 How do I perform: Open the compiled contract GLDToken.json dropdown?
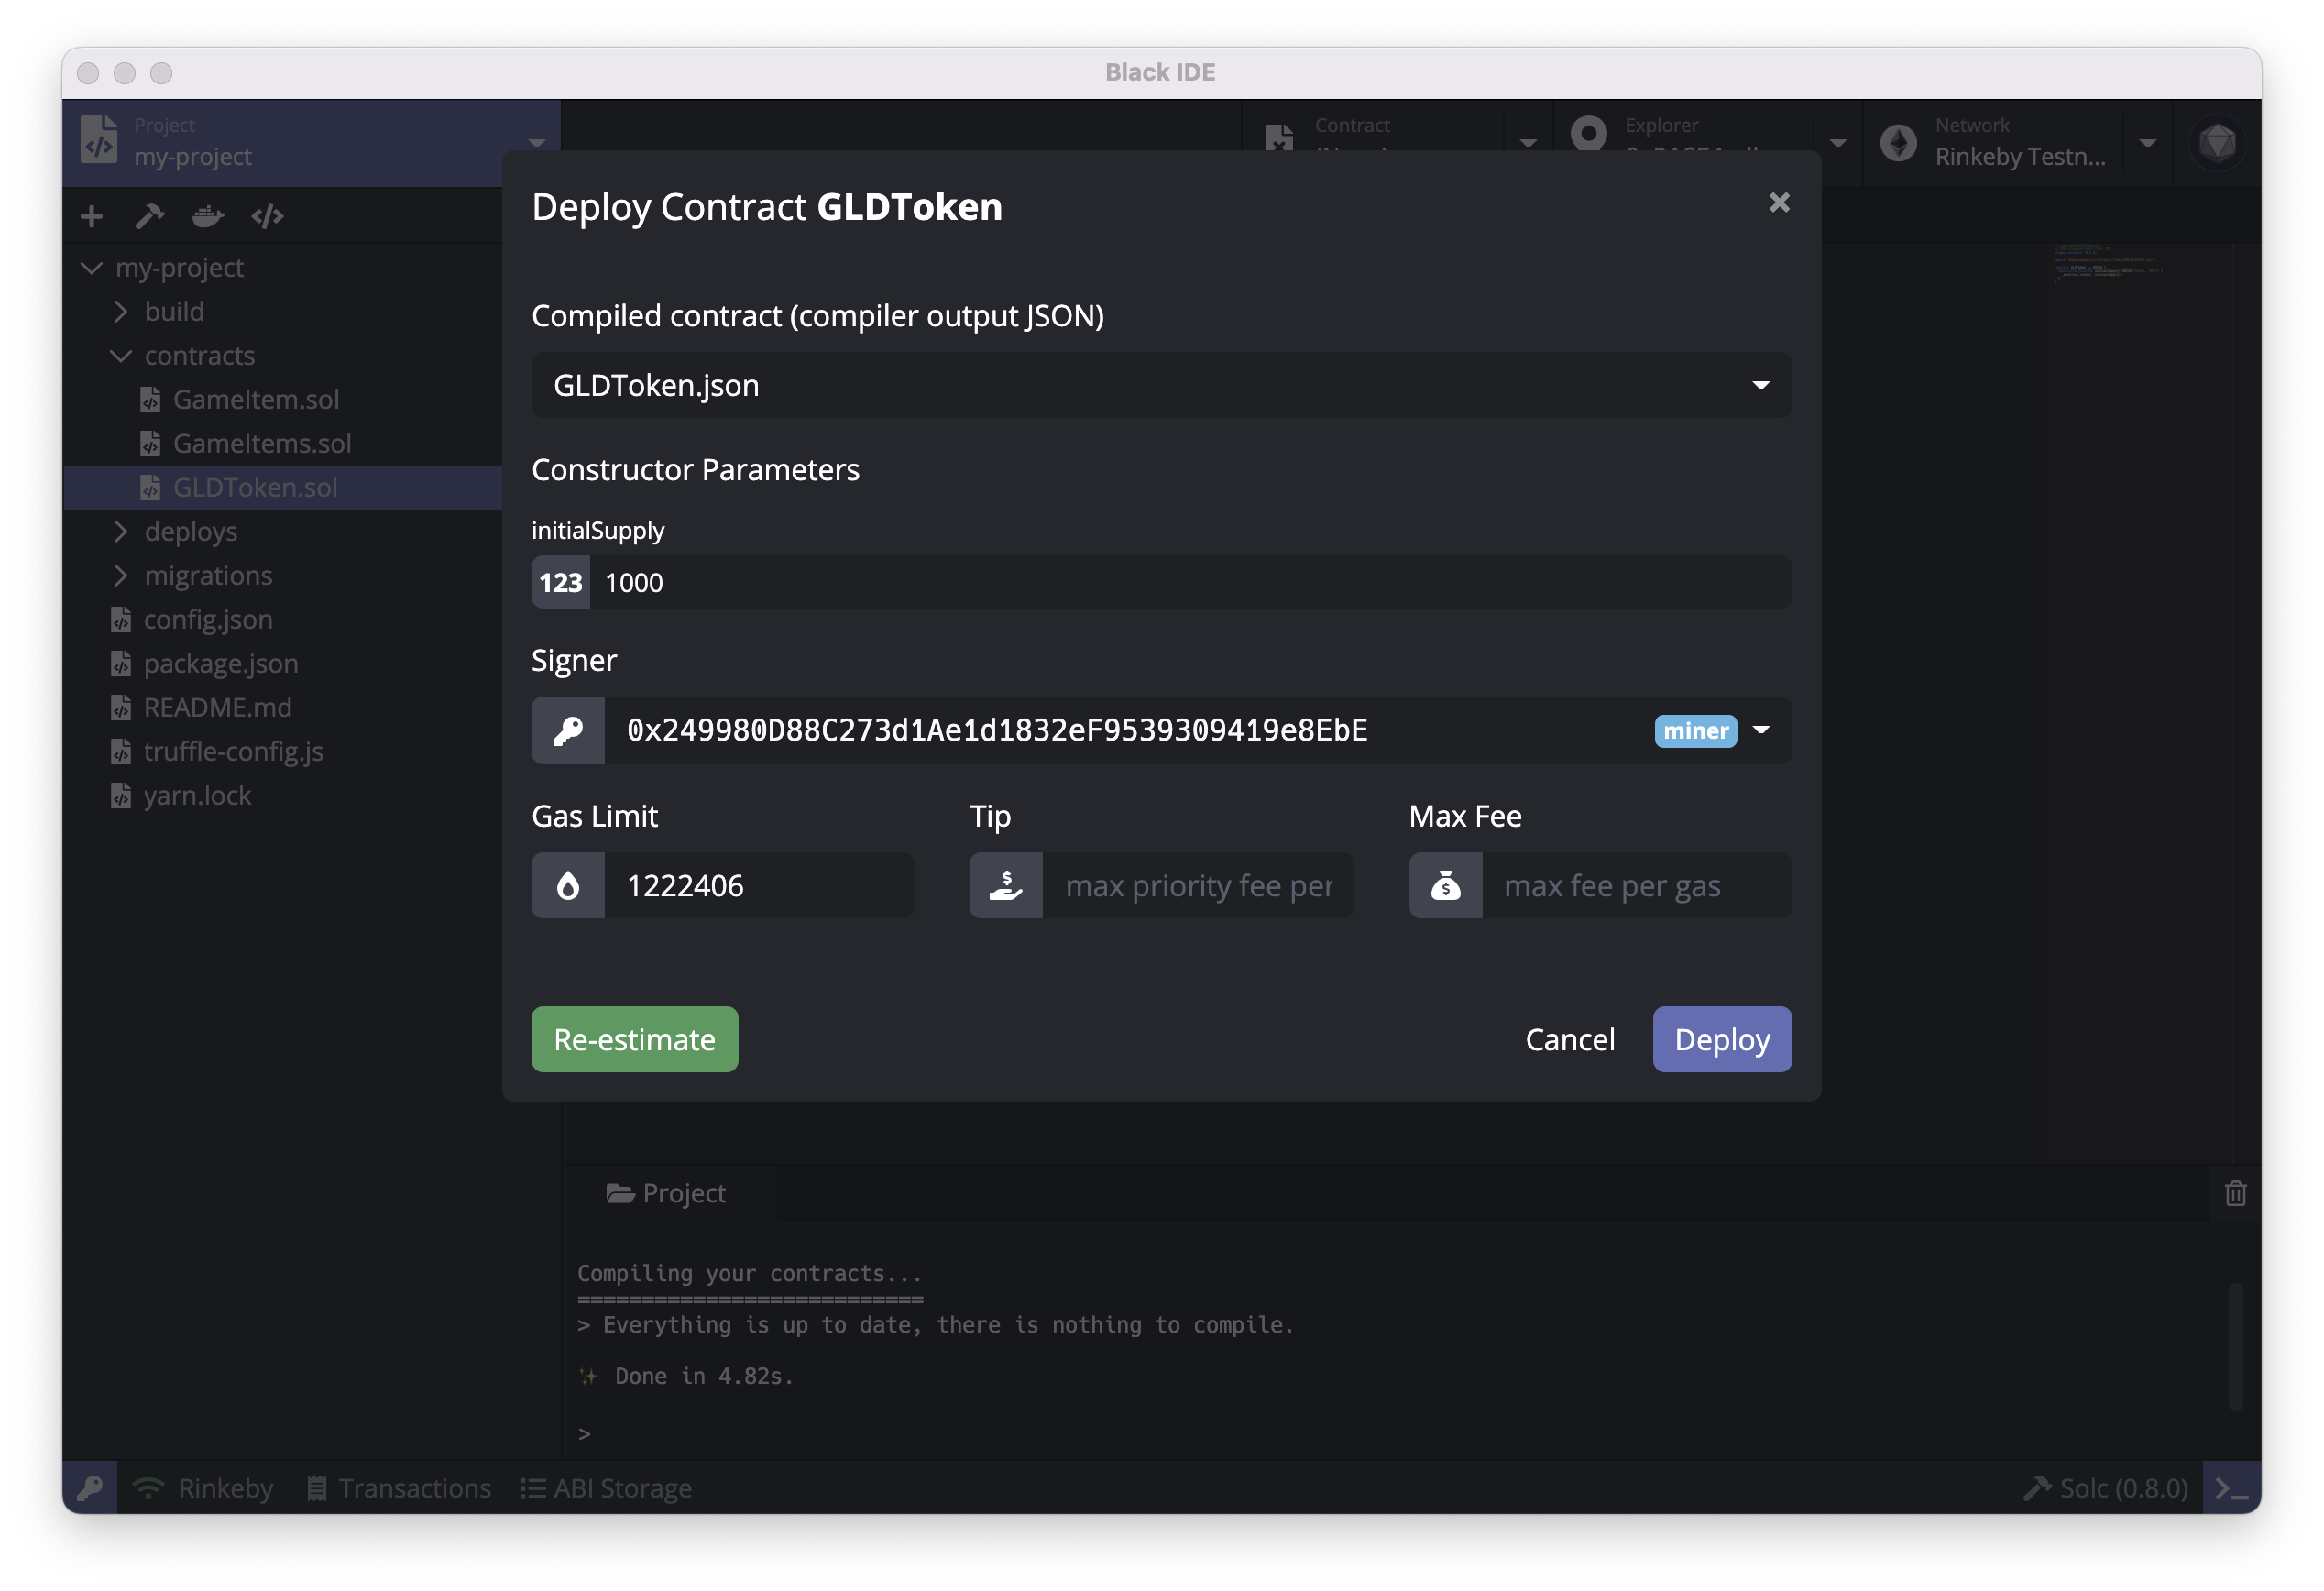coord(1160,385)
